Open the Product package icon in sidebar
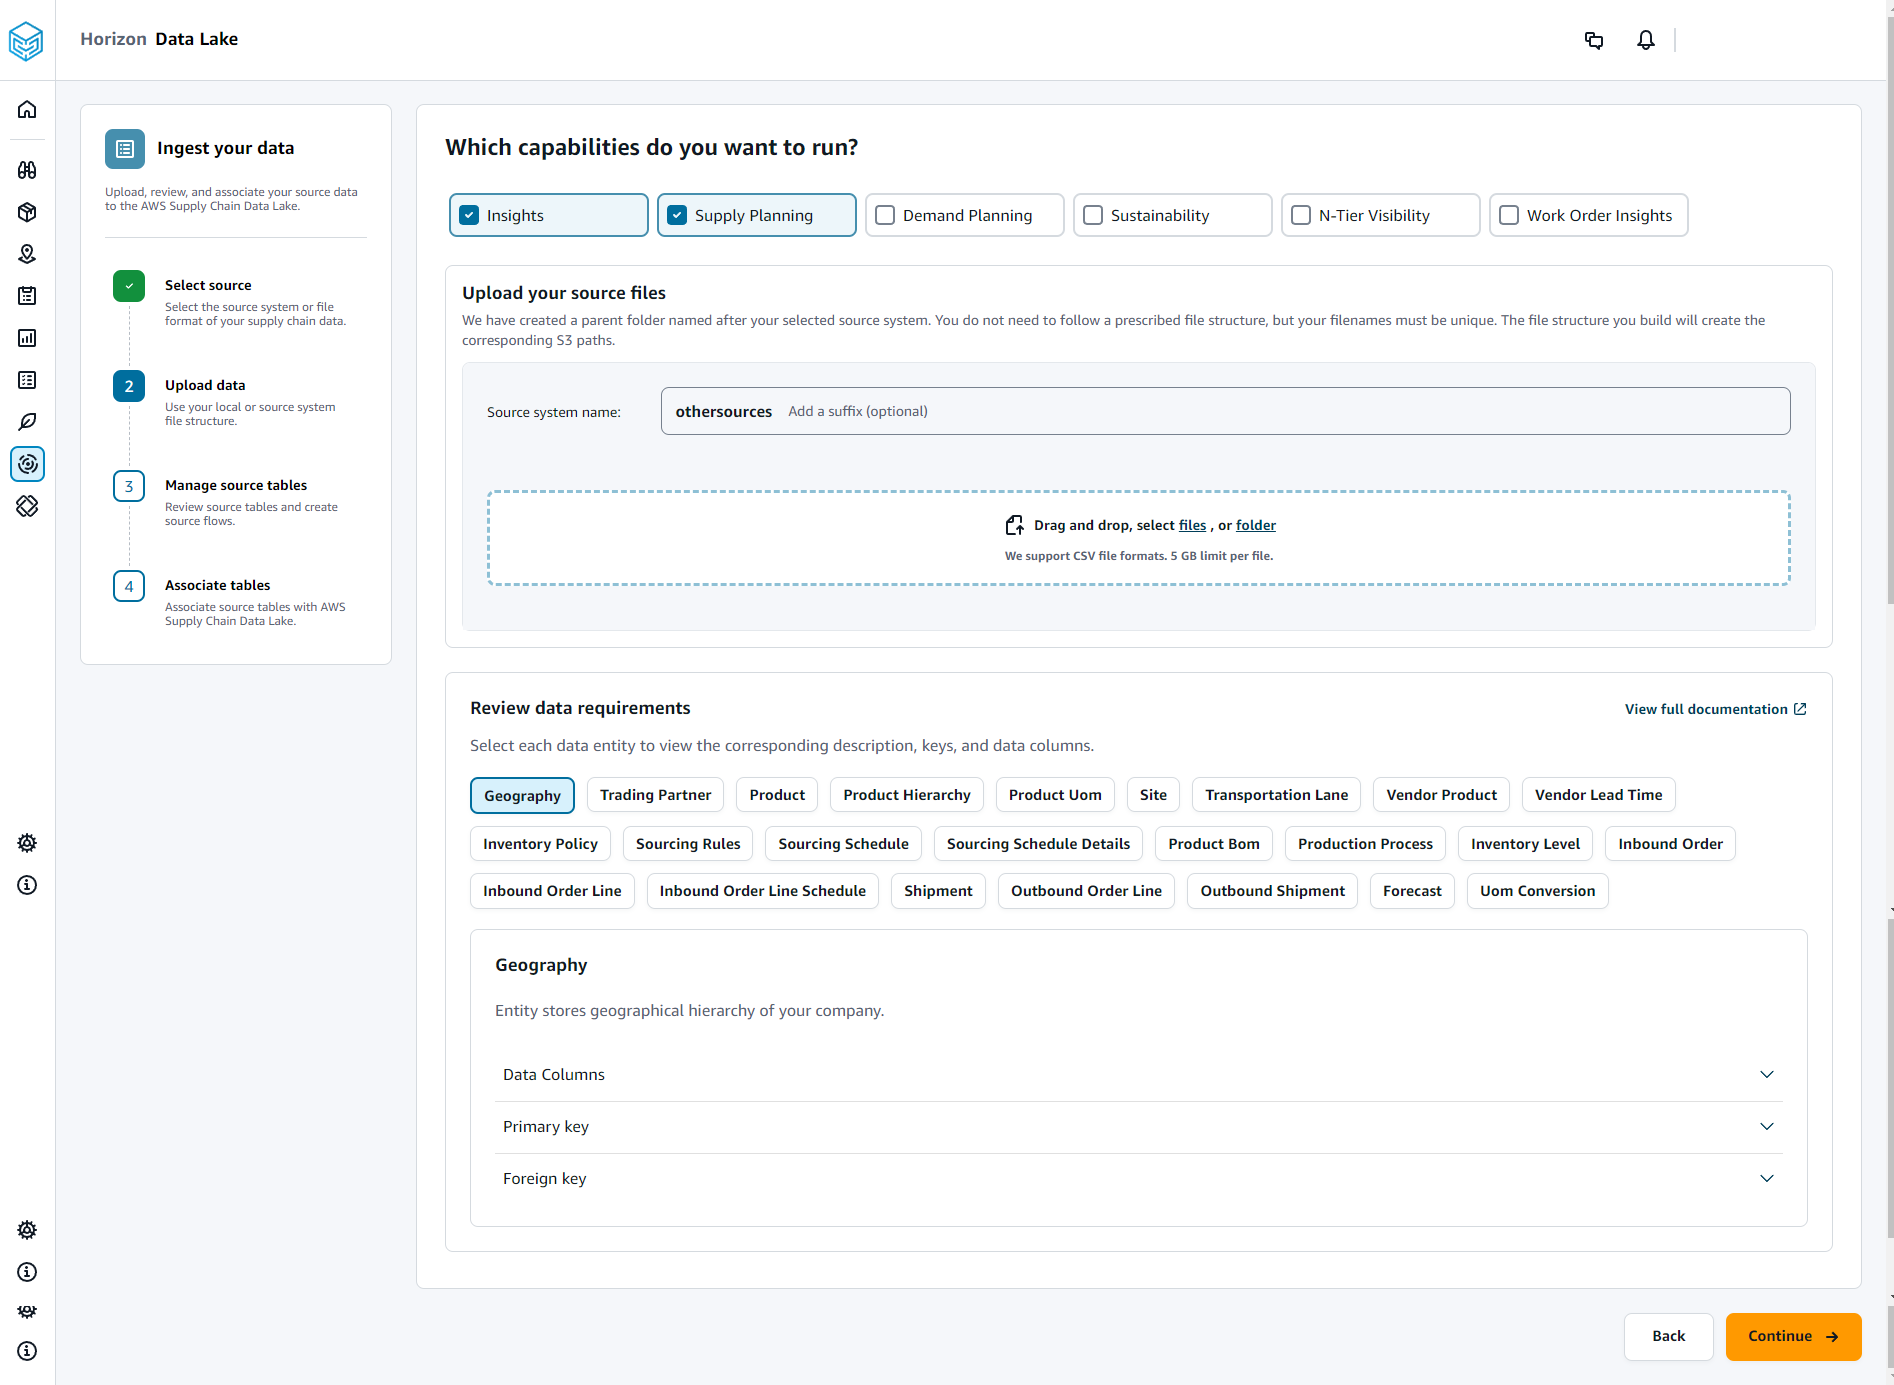 point(27,212)
